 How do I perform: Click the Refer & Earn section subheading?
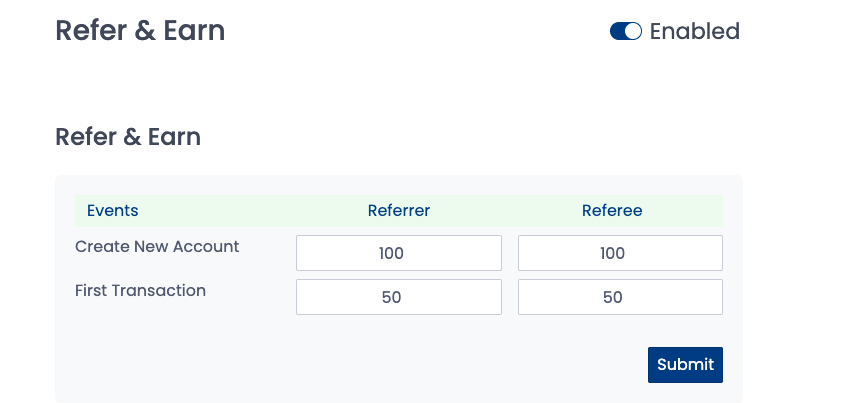coord(128,137)
